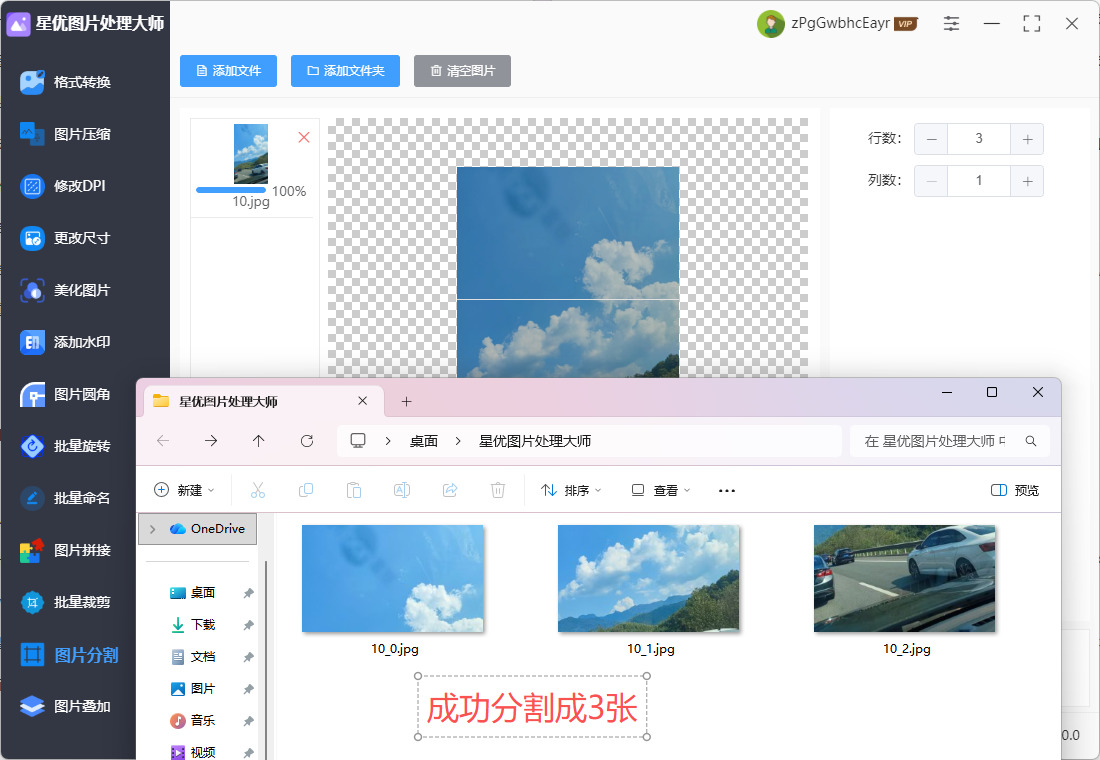Click the Cut scissors icon
This screenshot has width=1100, height=760.
tap(257, 490)
